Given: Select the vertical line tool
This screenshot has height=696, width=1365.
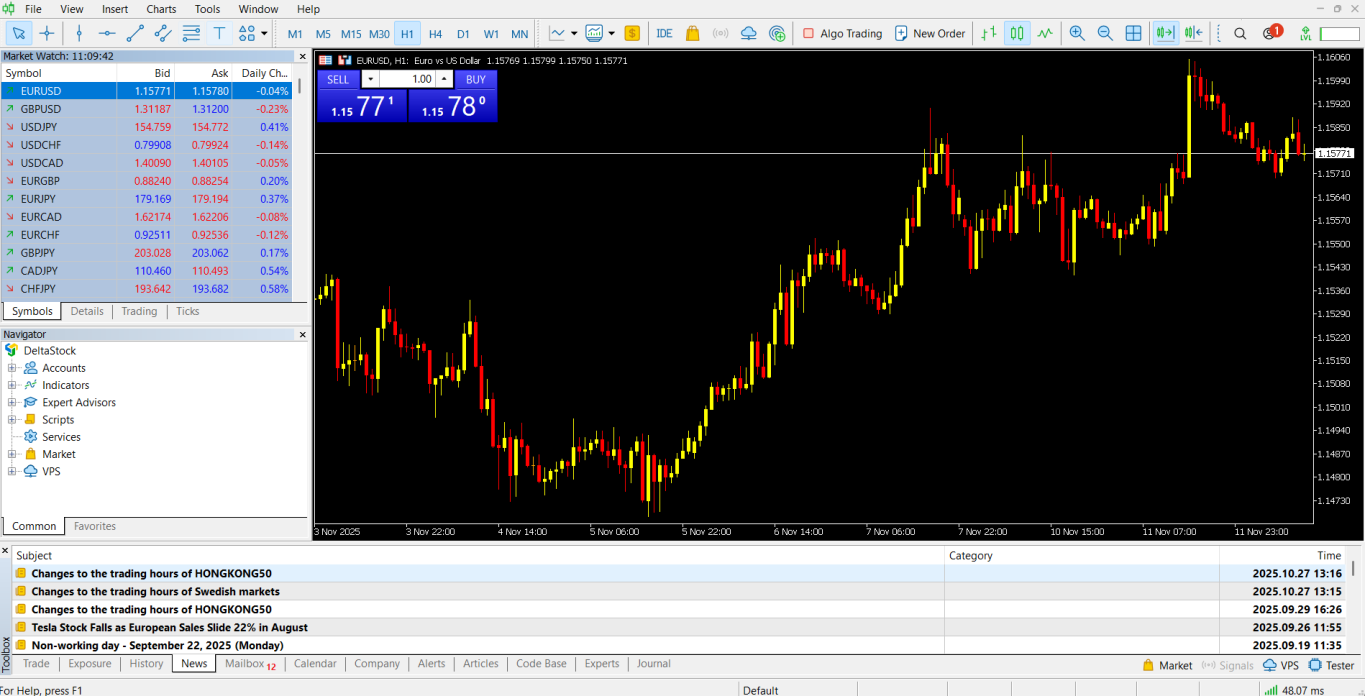Looking at the screenshot, I should click(79, 33).
